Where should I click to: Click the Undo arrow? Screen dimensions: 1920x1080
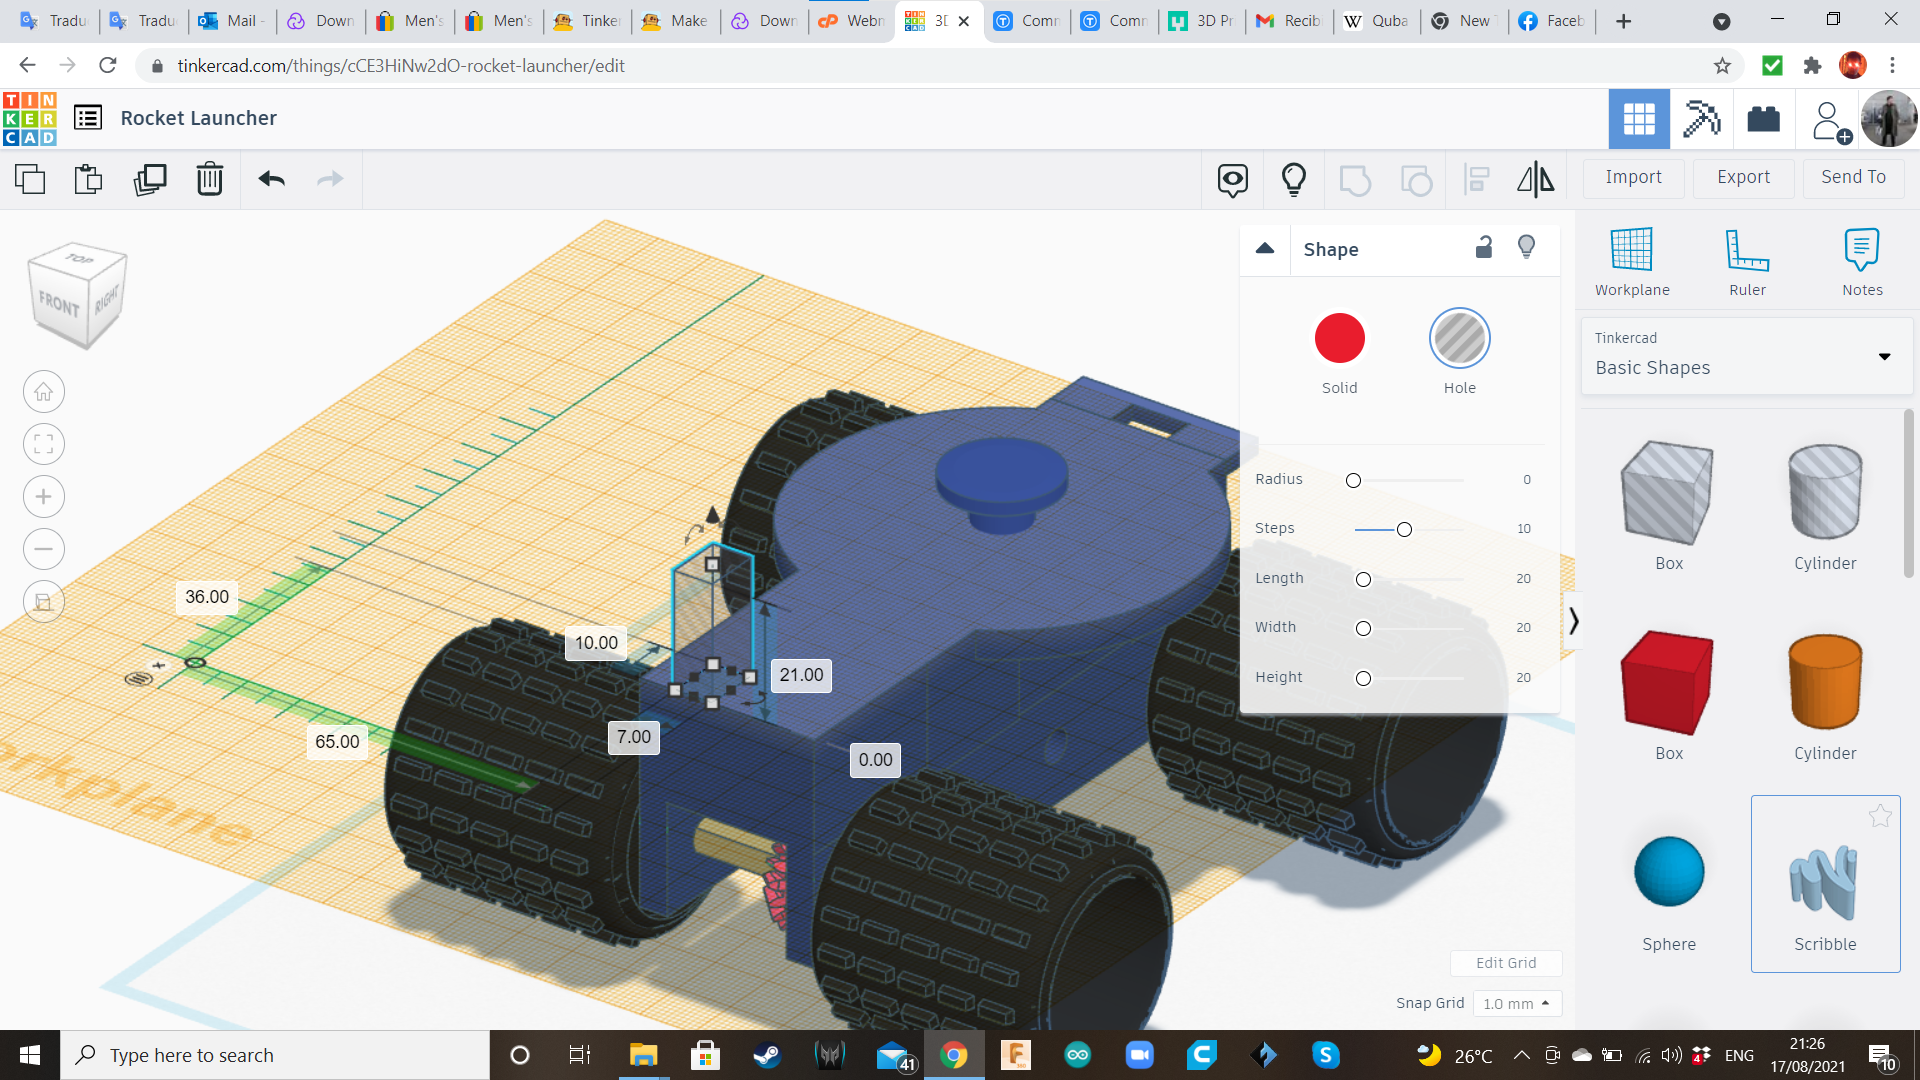point(271,179)
